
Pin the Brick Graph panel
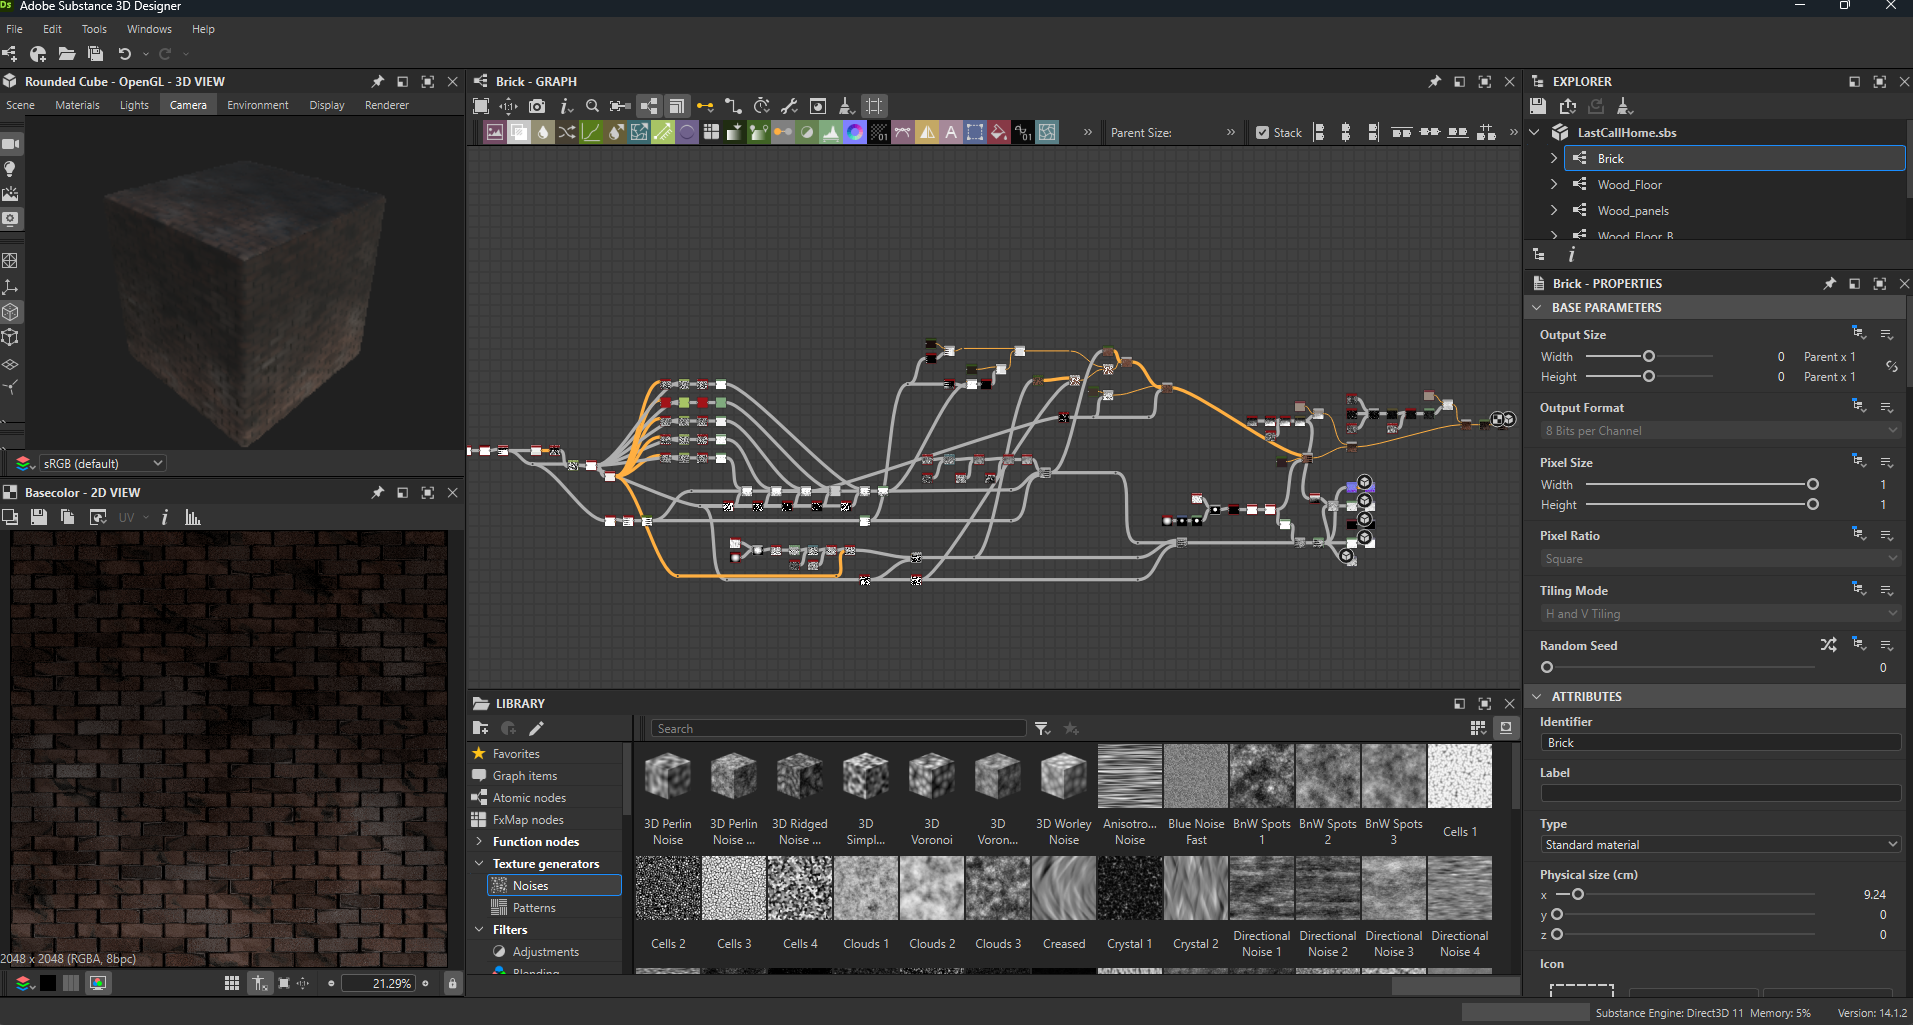pos(1435,81)
